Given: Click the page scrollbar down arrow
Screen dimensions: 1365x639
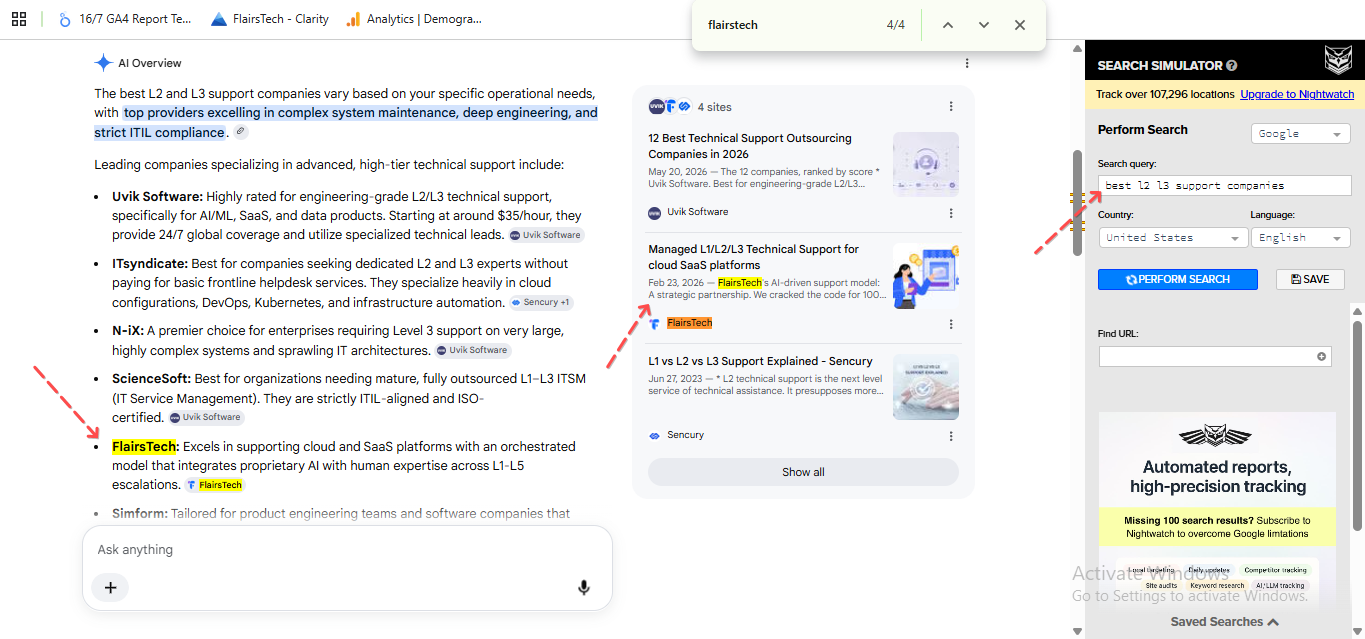Looking at the screenshot, I should 1077,631.
